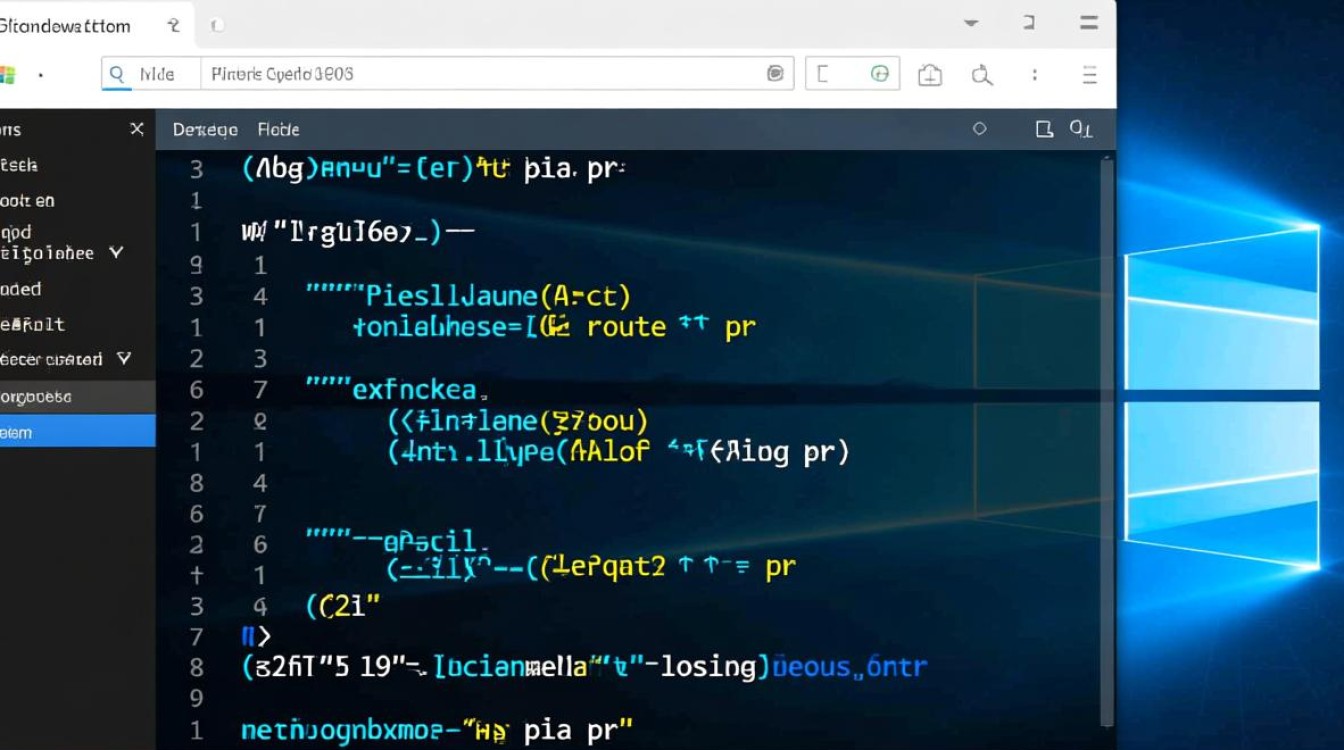Image resolution: width=1344 pixels, height=750 pixels.
Task: Select the highlighted item in the left sidebar
Action: 77,432
